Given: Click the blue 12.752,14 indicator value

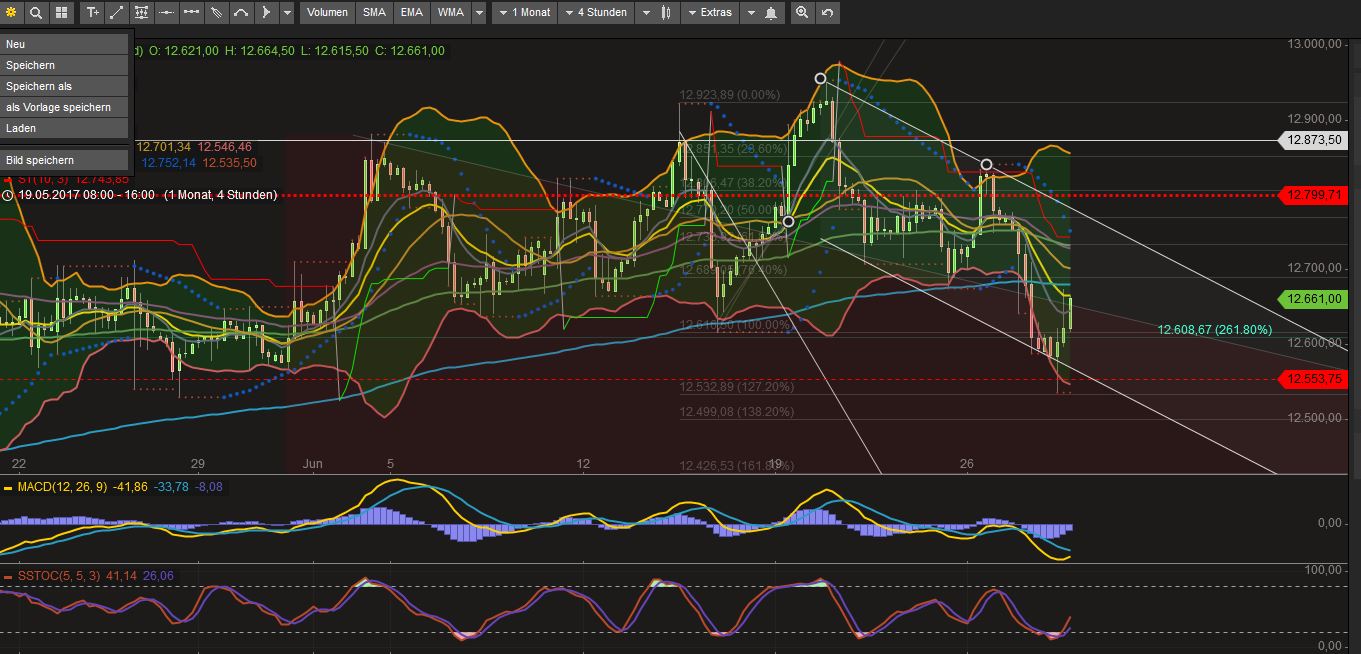Looking at the screenshot, I should coord(169,162).
